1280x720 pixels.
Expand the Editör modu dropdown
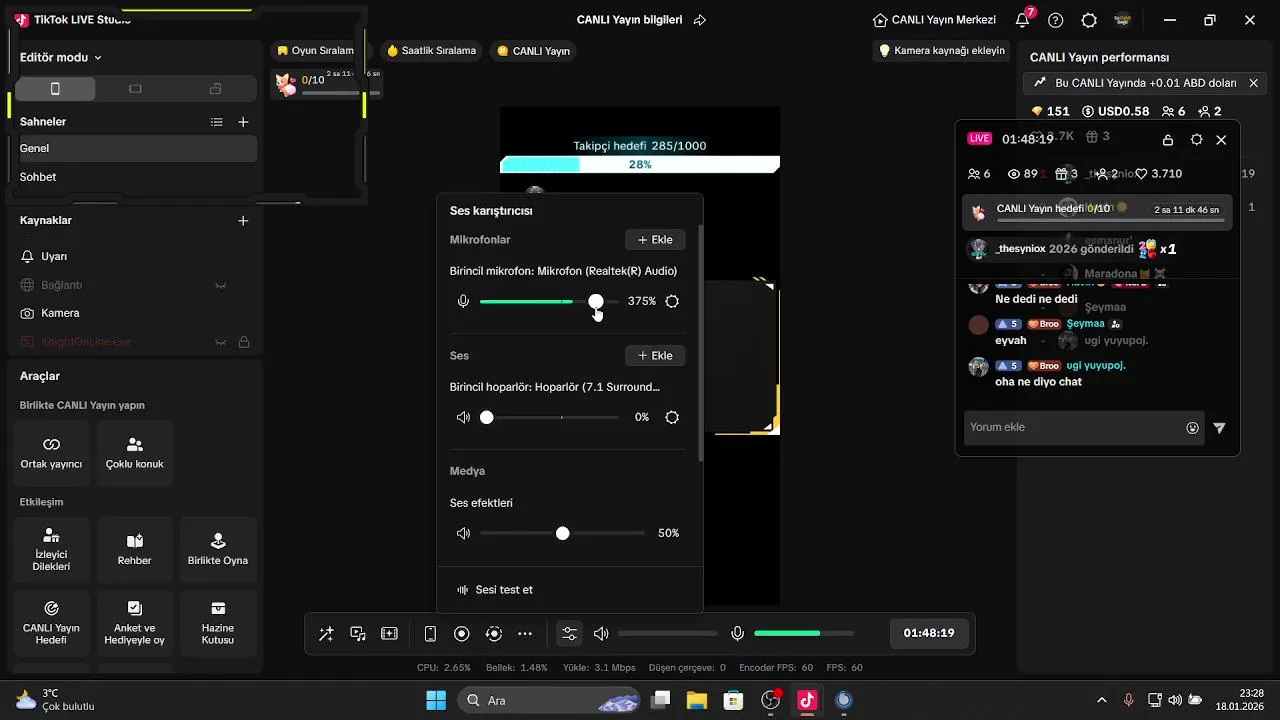point(60,58)
